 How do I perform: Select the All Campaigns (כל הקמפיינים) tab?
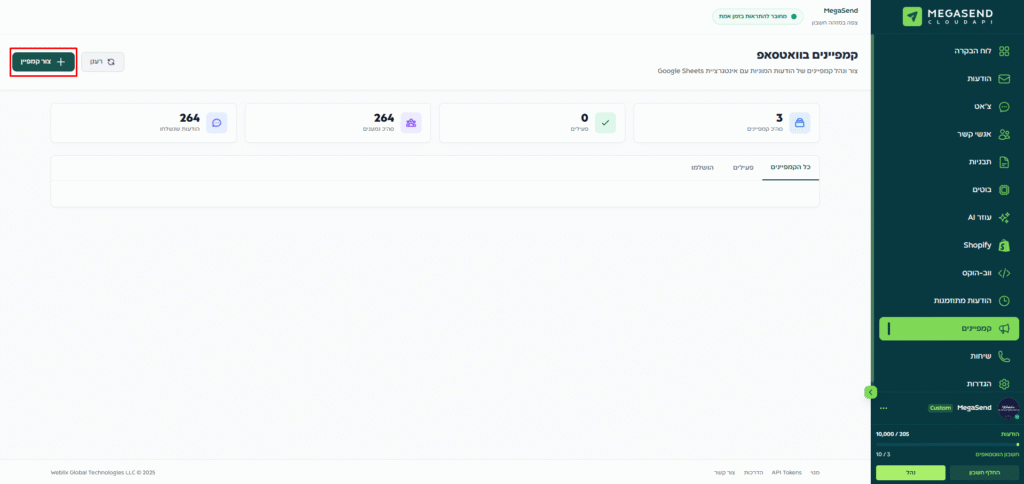[x=790, y=167]
